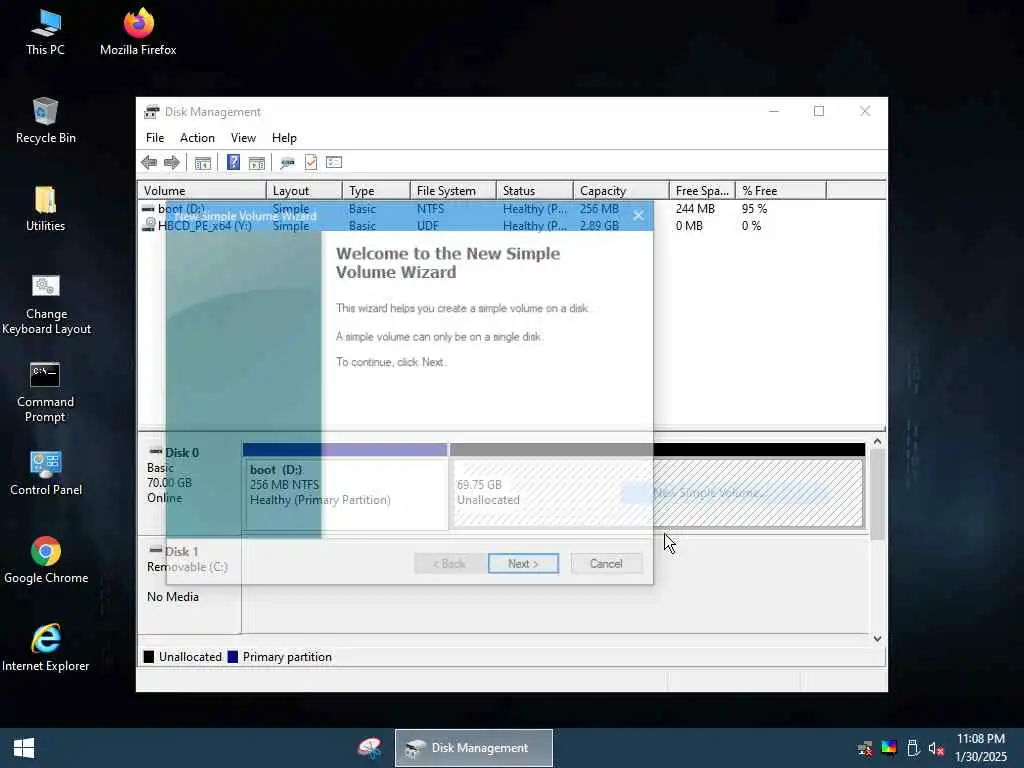Click the black Unallocated legend swatch
The height and width of the screenshot is (768, 1024).
tap(149, 657)
